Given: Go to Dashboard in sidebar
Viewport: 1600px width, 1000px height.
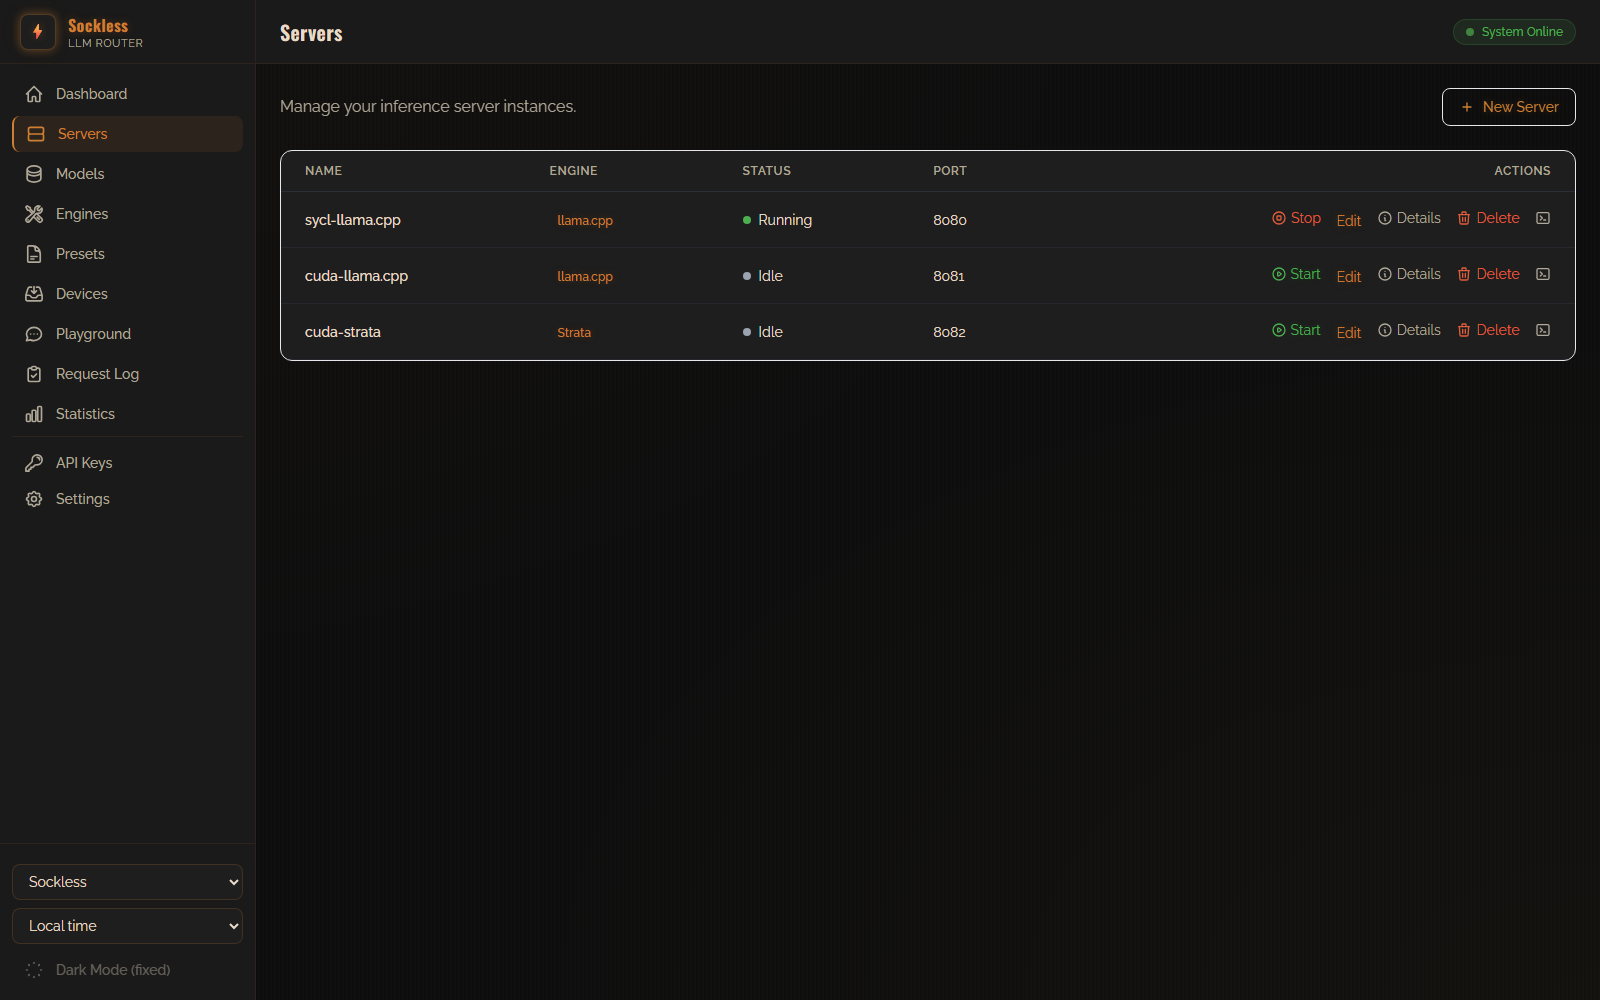Looking at the screenshot, I should pyautogui.click(x=127, y=94).
